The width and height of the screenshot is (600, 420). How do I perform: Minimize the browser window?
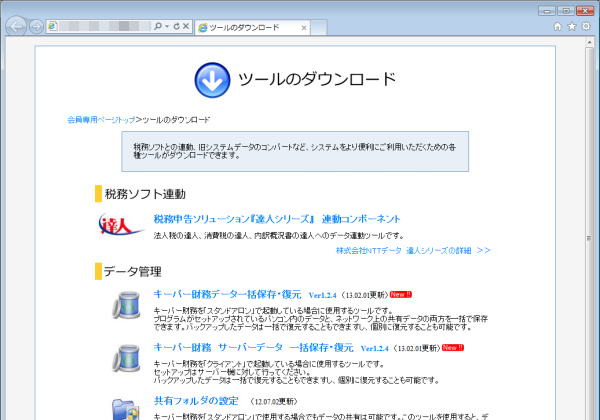coord(546,11)
